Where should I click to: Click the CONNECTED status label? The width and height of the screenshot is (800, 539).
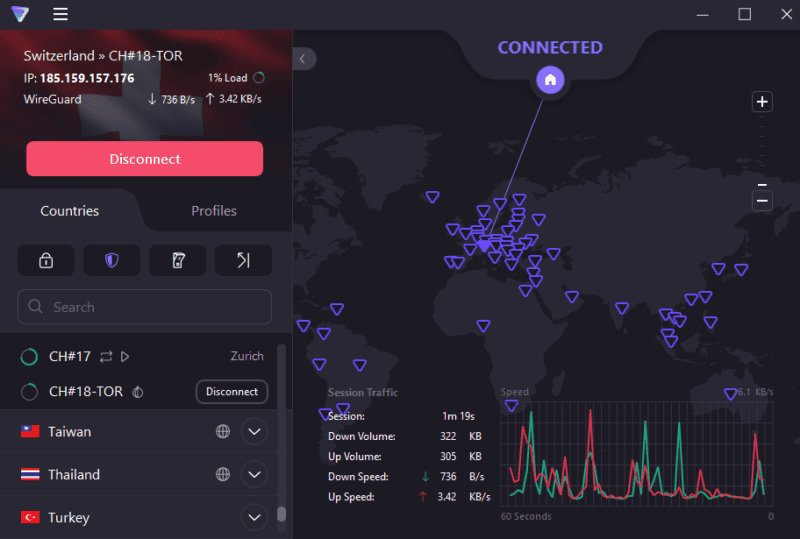pos(550,47)
